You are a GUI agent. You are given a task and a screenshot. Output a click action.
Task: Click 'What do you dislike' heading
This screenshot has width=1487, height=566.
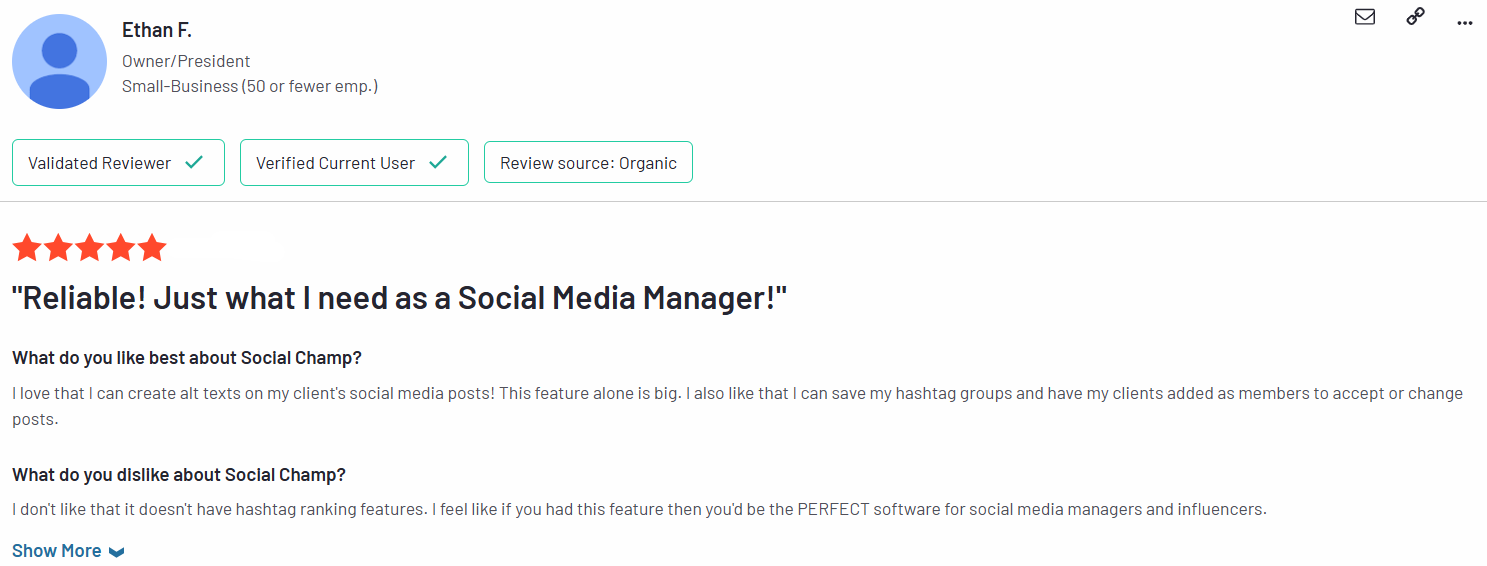[x=179, y=474]
